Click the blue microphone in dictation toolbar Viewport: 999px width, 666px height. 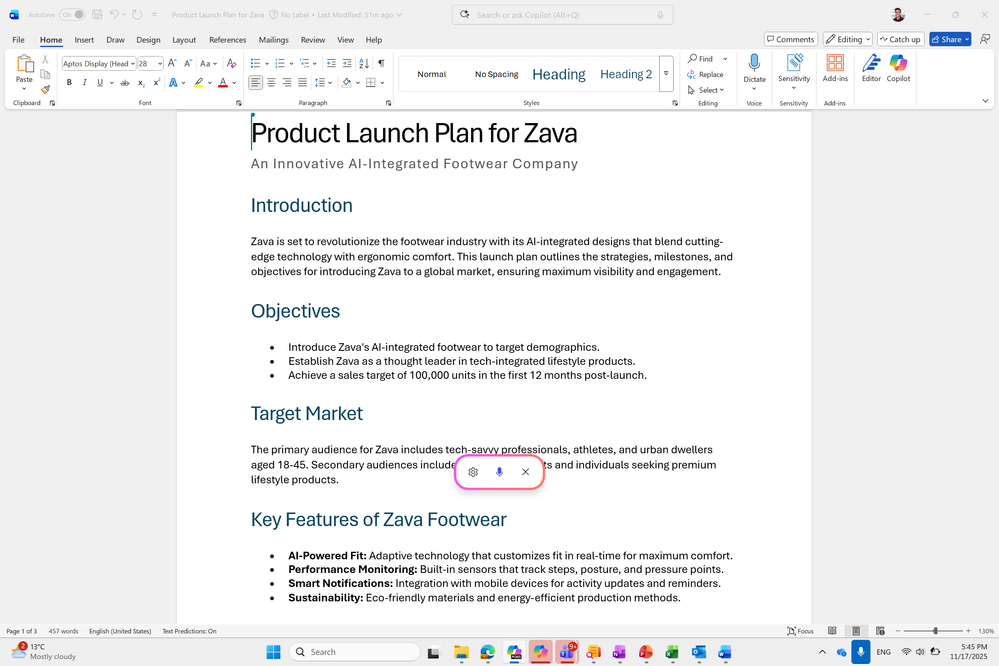coord(499,472)
